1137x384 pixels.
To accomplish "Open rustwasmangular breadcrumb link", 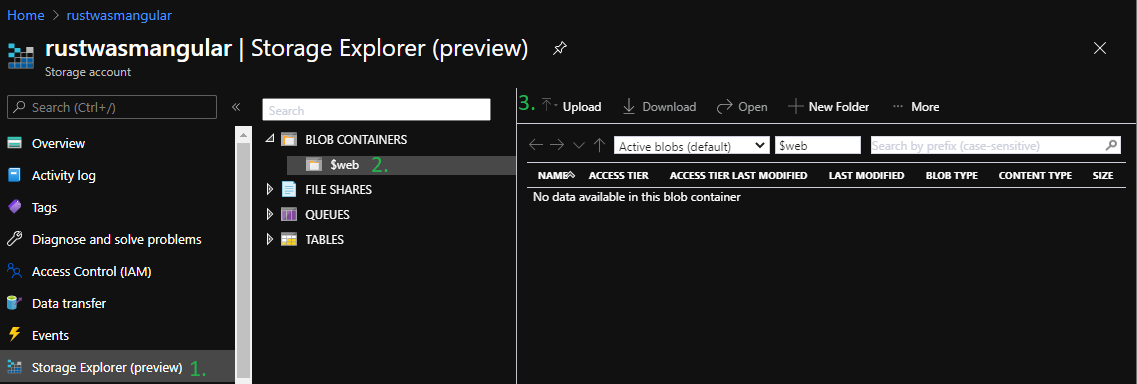I will coord(120,14).
